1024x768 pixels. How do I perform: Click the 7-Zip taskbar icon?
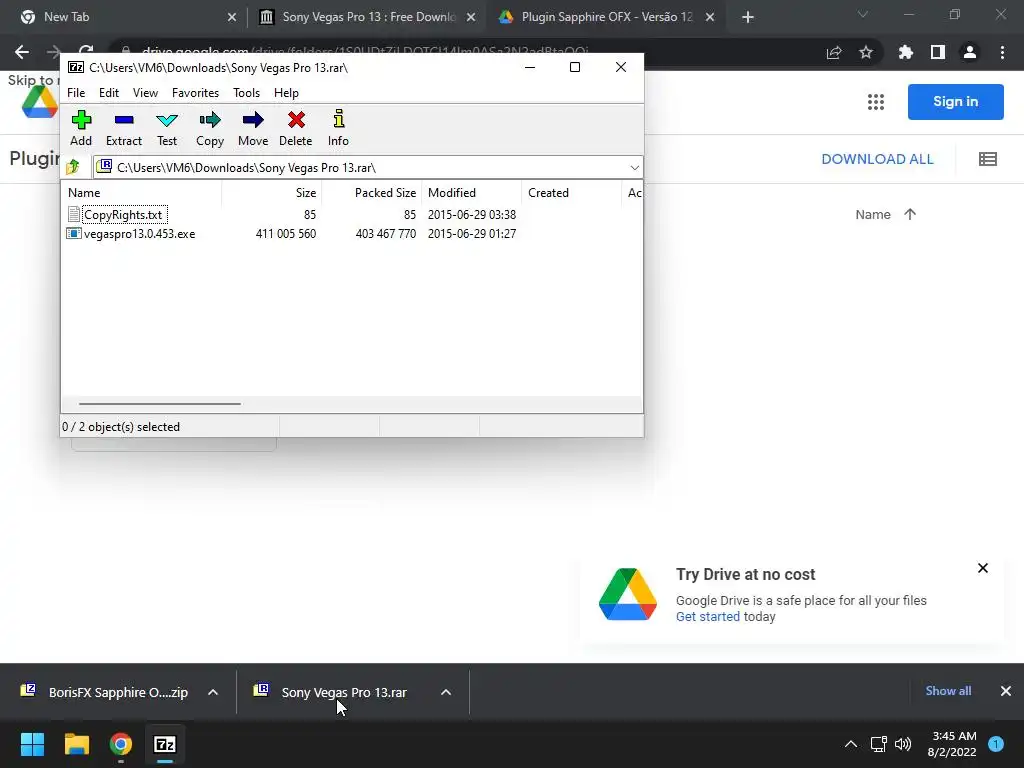(165, 744)
